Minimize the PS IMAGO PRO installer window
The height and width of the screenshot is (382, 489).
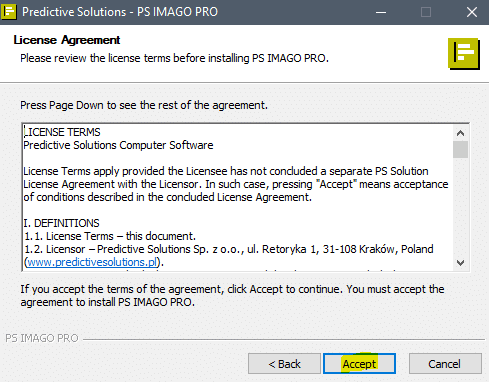381,12
